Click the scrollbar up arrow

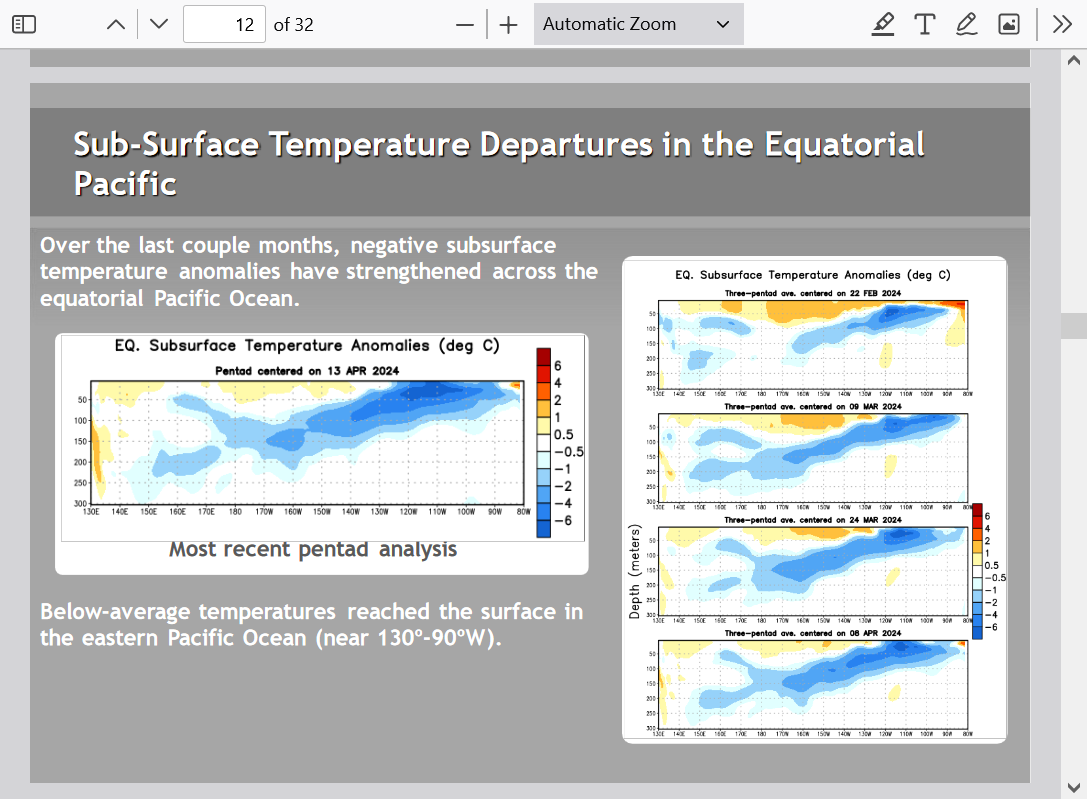coord(1074,60)
